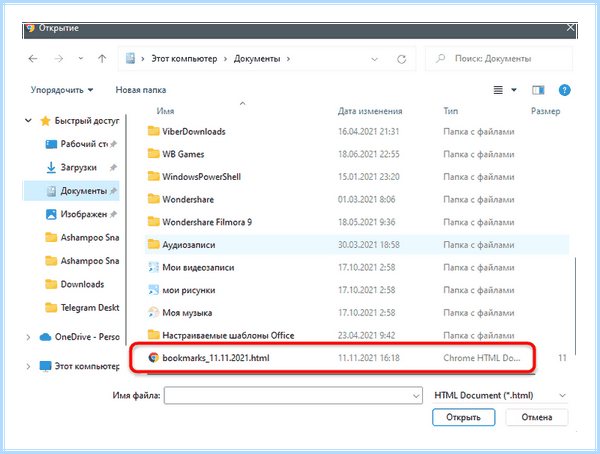Click the file list vertical scrollbar
The height and width of the screenshot is (454, 600).
(574, 306)
